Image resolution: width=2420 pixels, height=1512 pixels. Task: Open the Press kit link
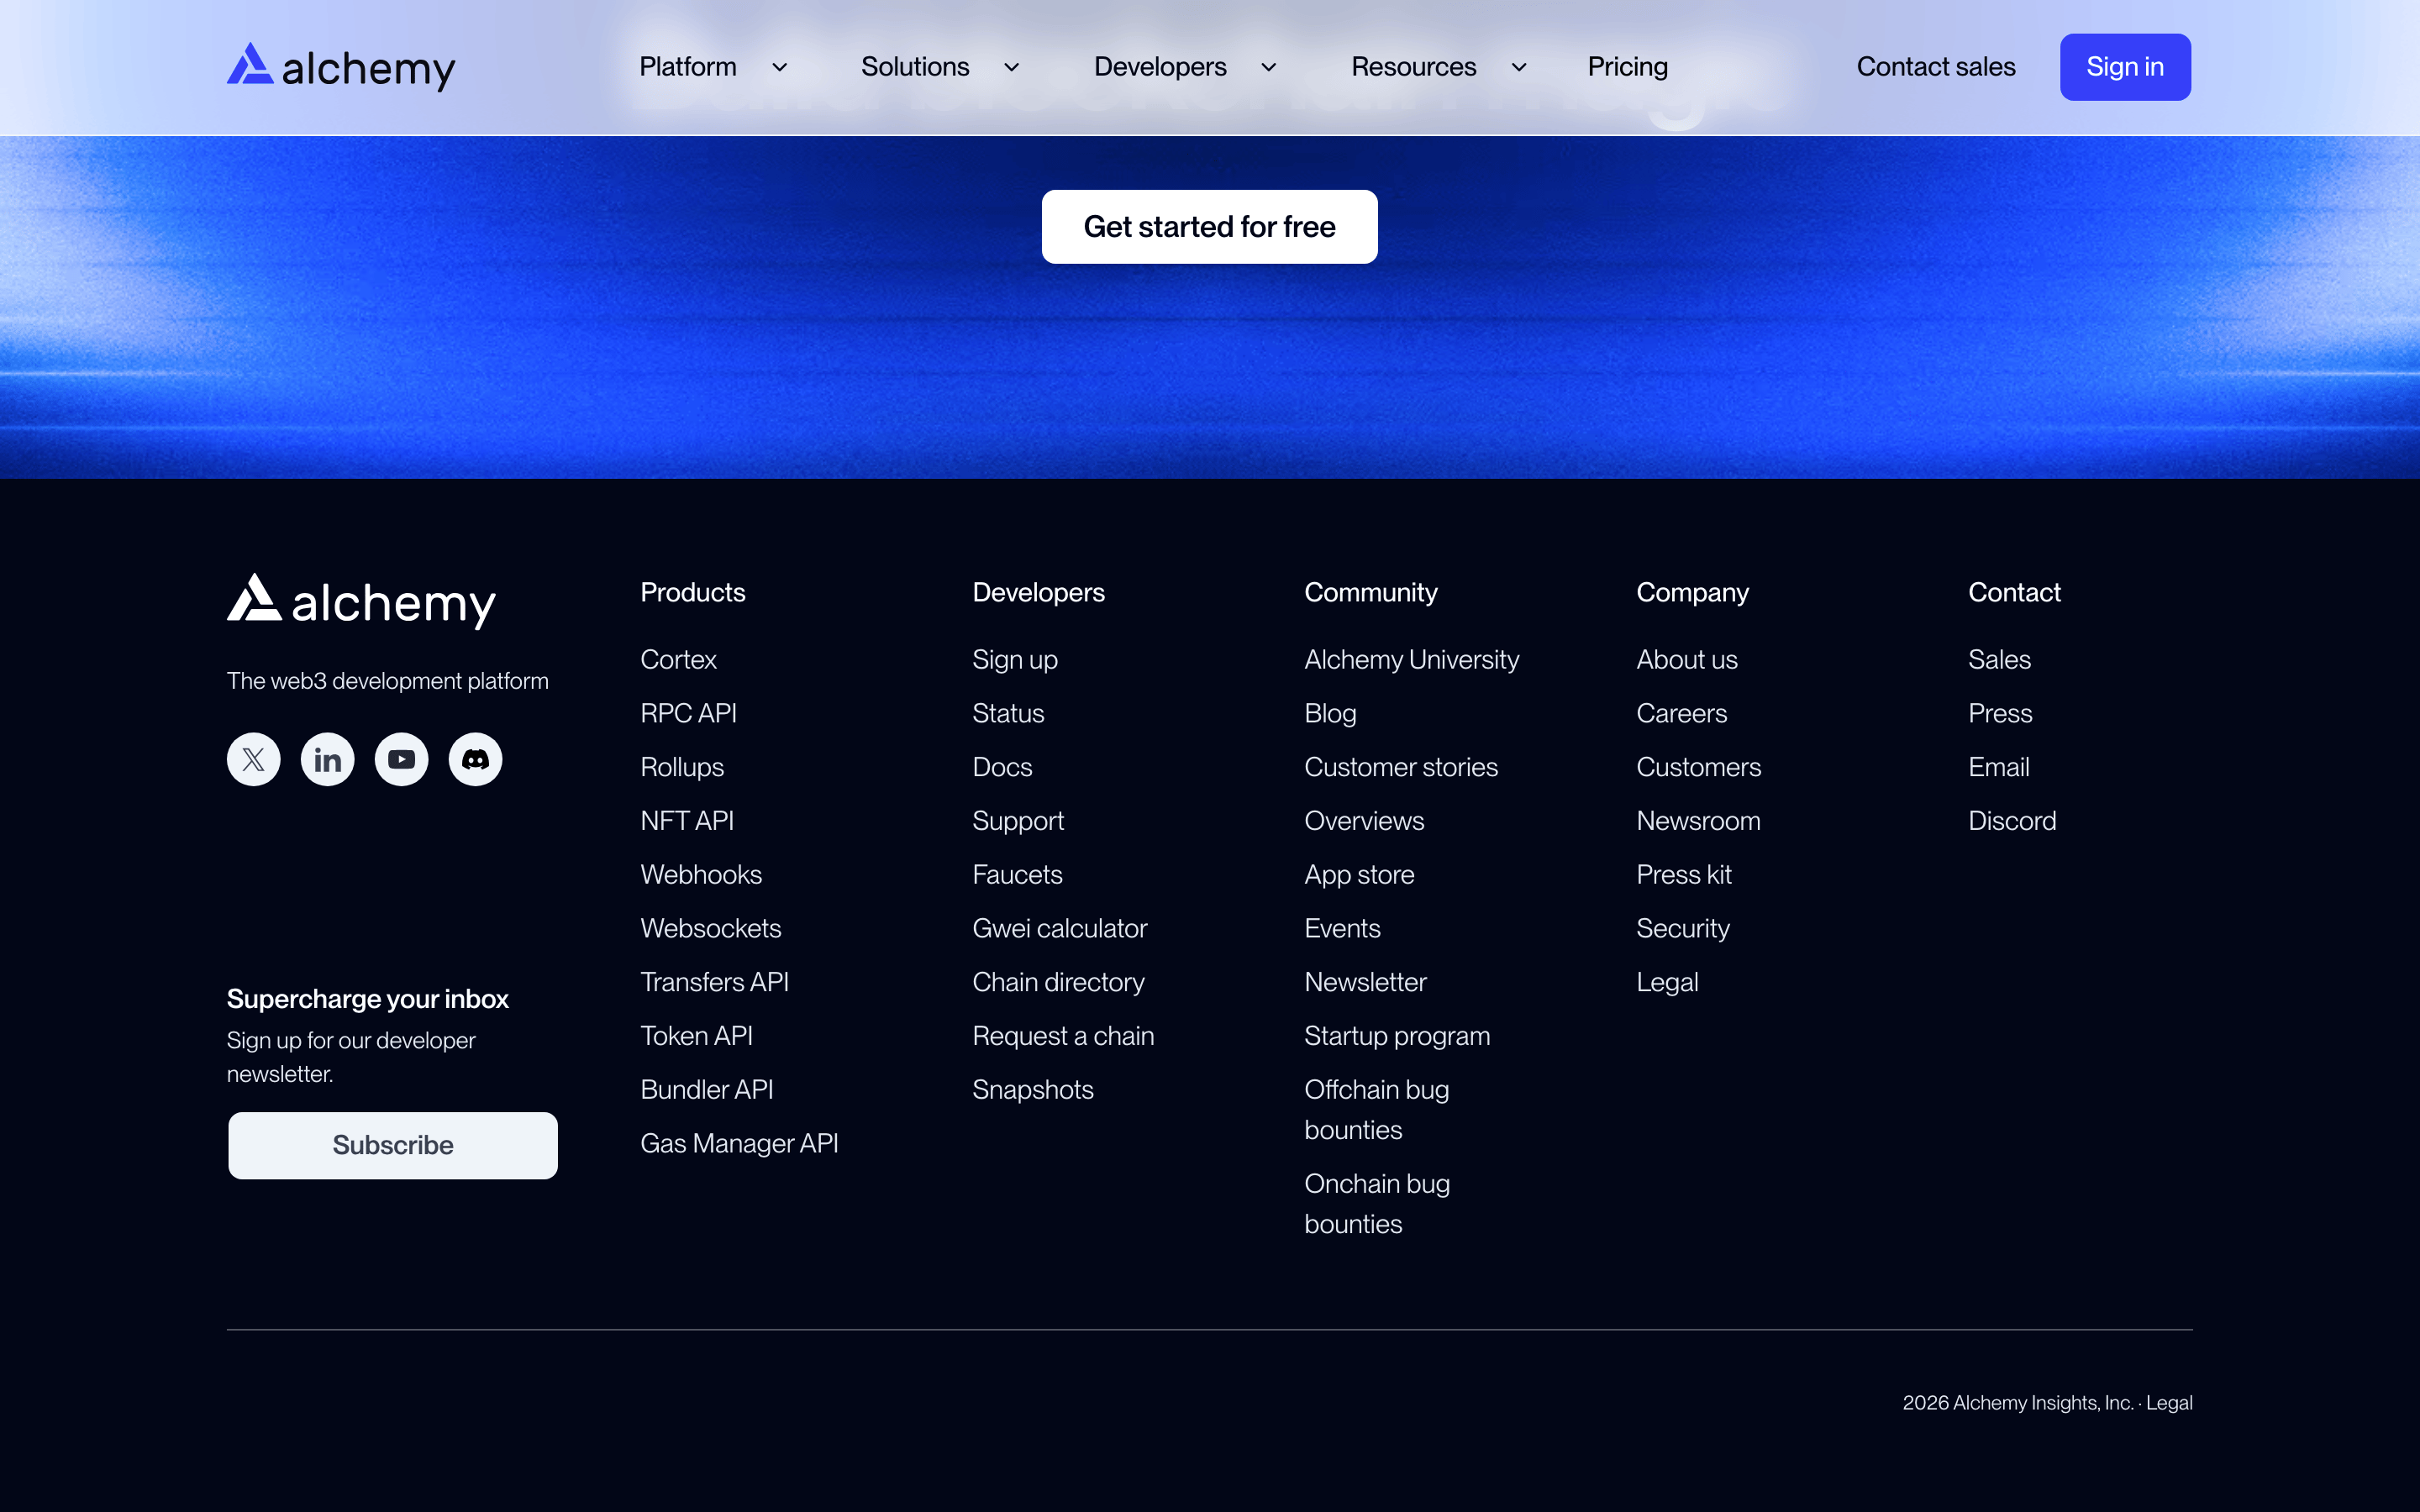pos(1684,874)
